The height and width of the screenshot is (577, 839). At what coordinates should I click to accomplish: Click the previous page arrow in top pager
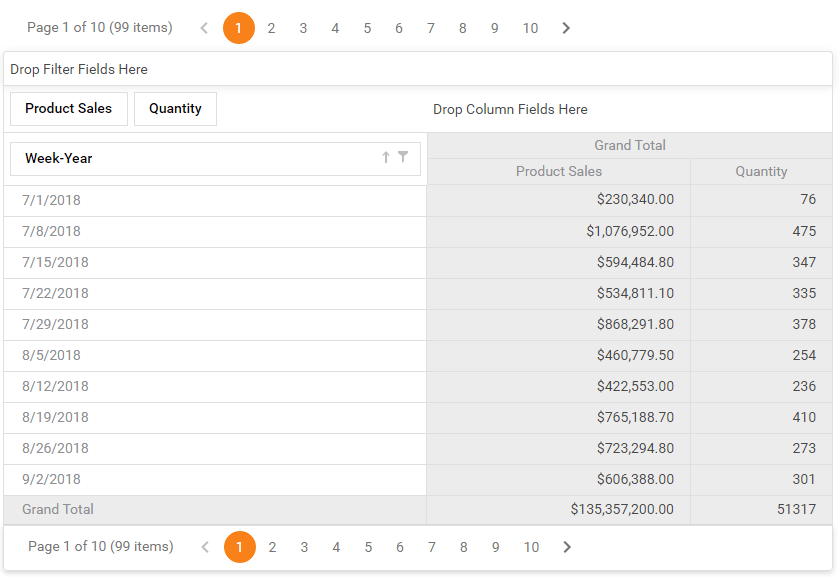click(x=205, y=28)
